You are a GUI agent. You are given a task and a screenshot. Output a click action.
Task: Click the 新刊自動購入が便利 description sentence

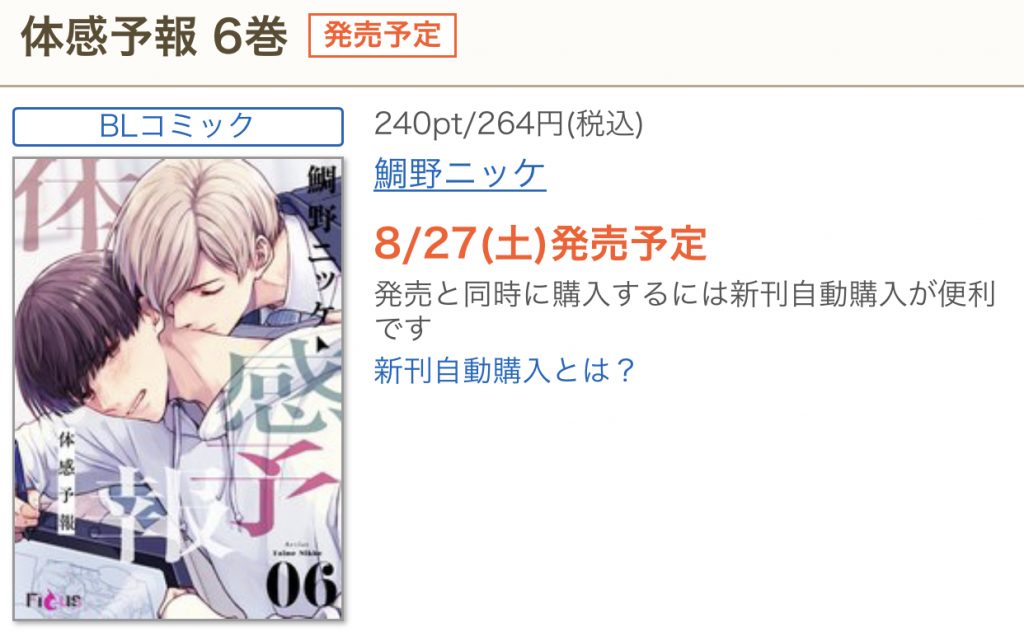[684, 310]
